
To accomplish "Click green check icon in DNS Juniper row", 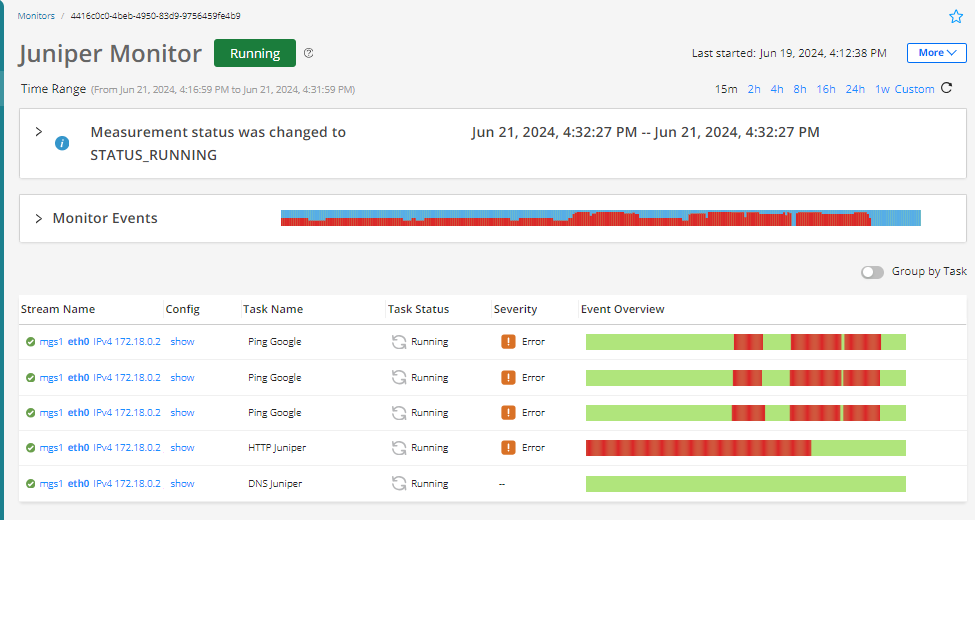I will [x=30, y=483].
